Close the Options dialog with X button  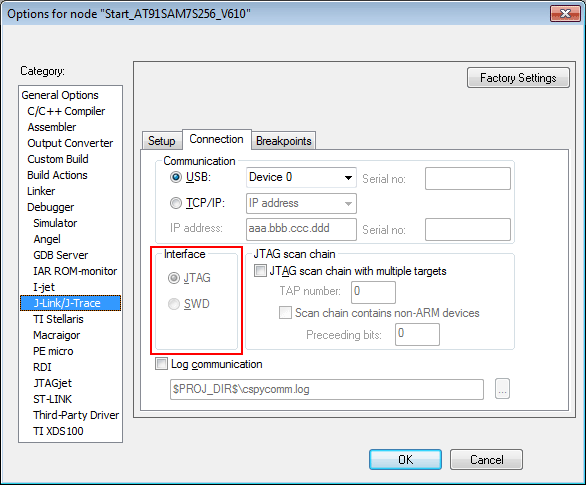click(x=565, y=14)
